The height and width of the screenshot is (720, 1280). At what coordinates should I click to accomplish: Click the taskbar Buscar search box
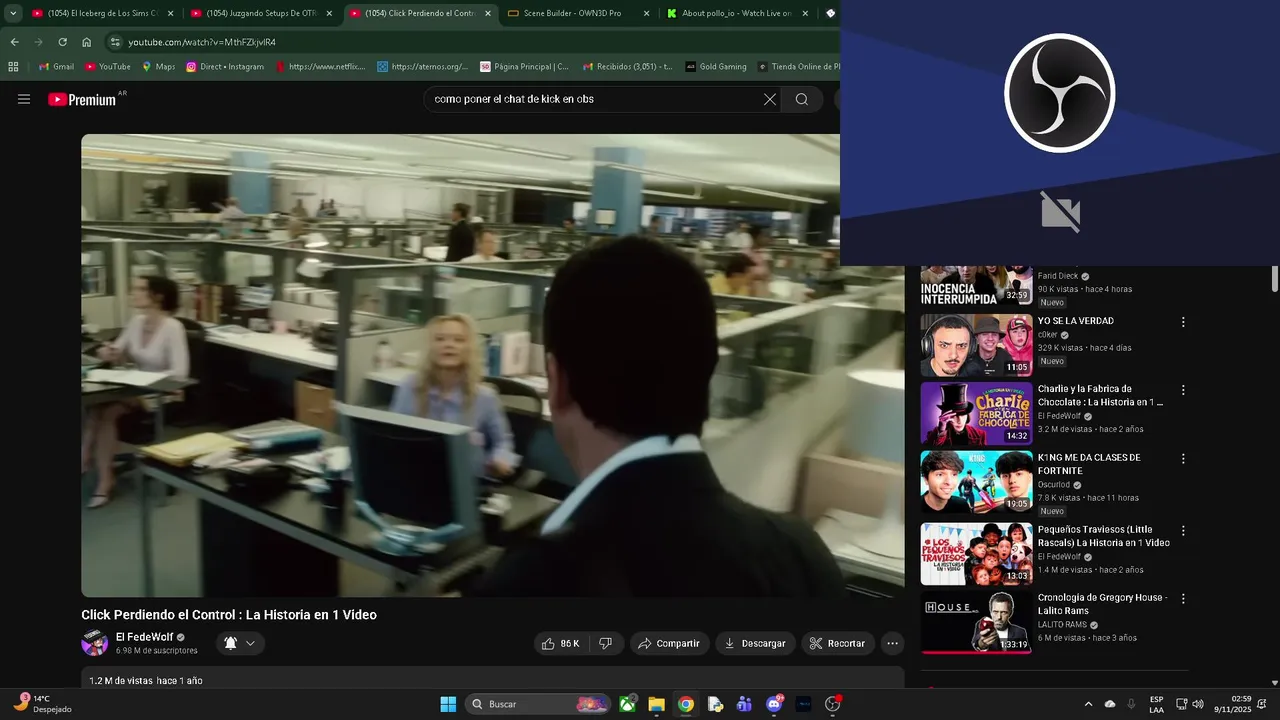click(539, 704)
